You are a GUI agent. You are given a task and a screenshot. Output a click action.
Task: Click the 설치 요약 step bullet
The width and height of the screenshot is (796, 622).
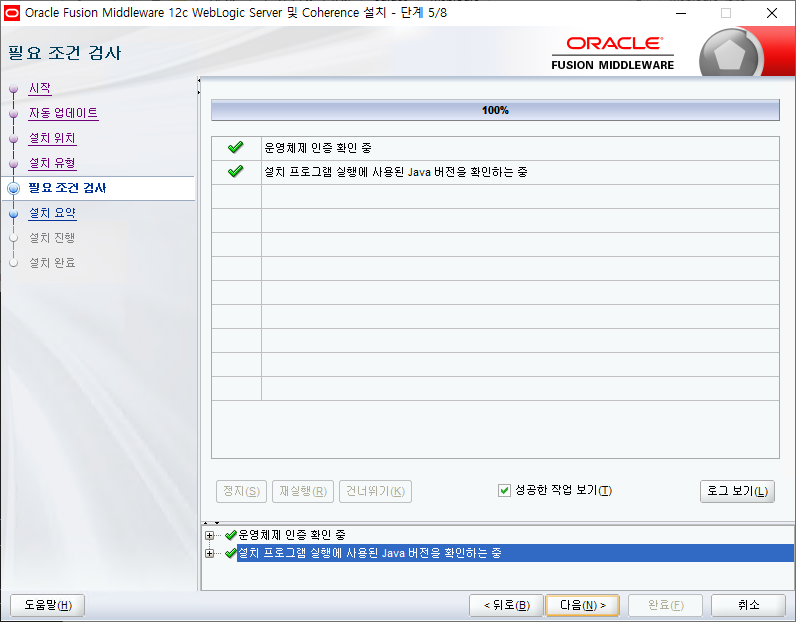click(14, 214)
